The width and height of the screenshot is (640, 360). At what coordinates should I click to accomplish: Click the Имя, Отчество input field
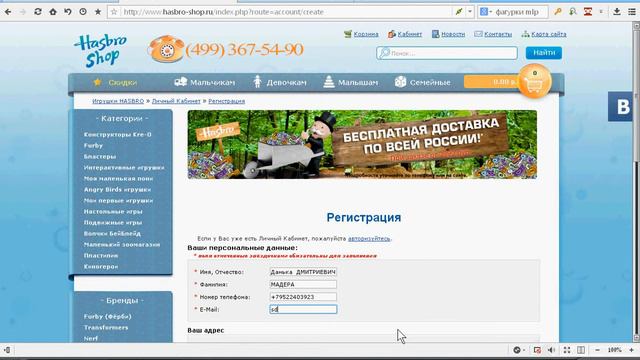pos(303,272)
